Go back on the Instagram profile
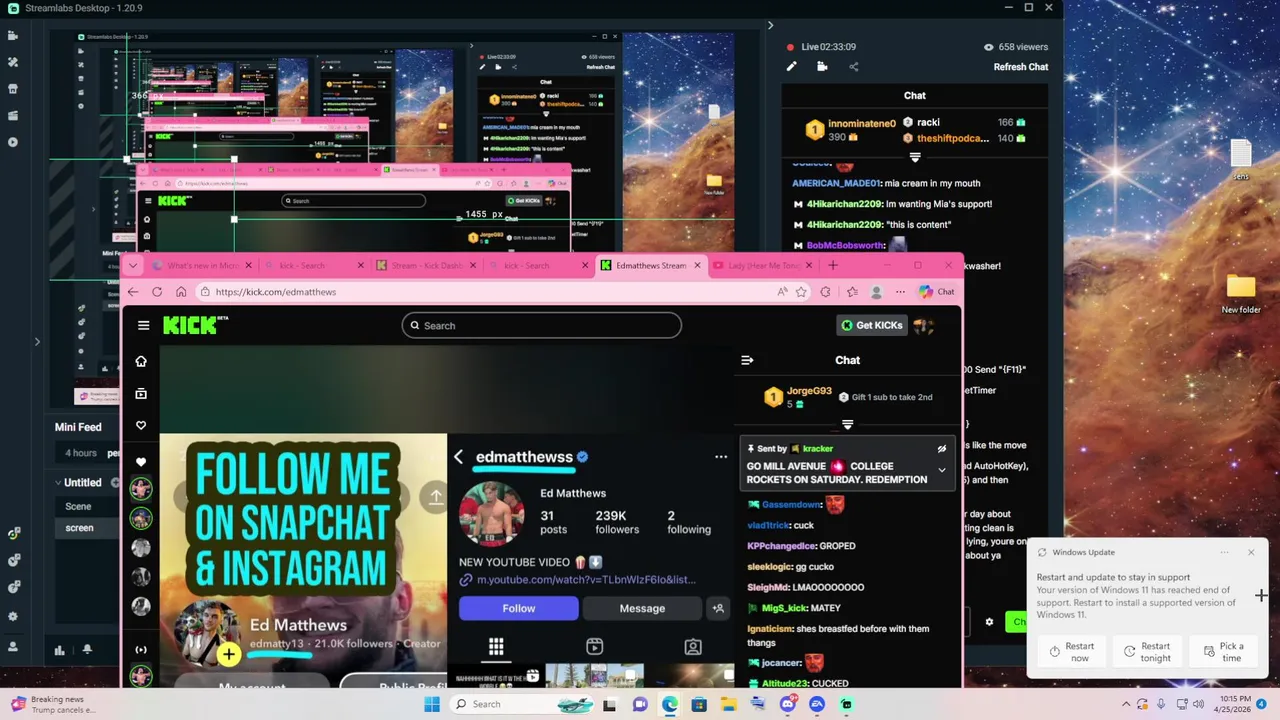The height and width of the screenshot is (720, 1280). (x=458, y=457)
